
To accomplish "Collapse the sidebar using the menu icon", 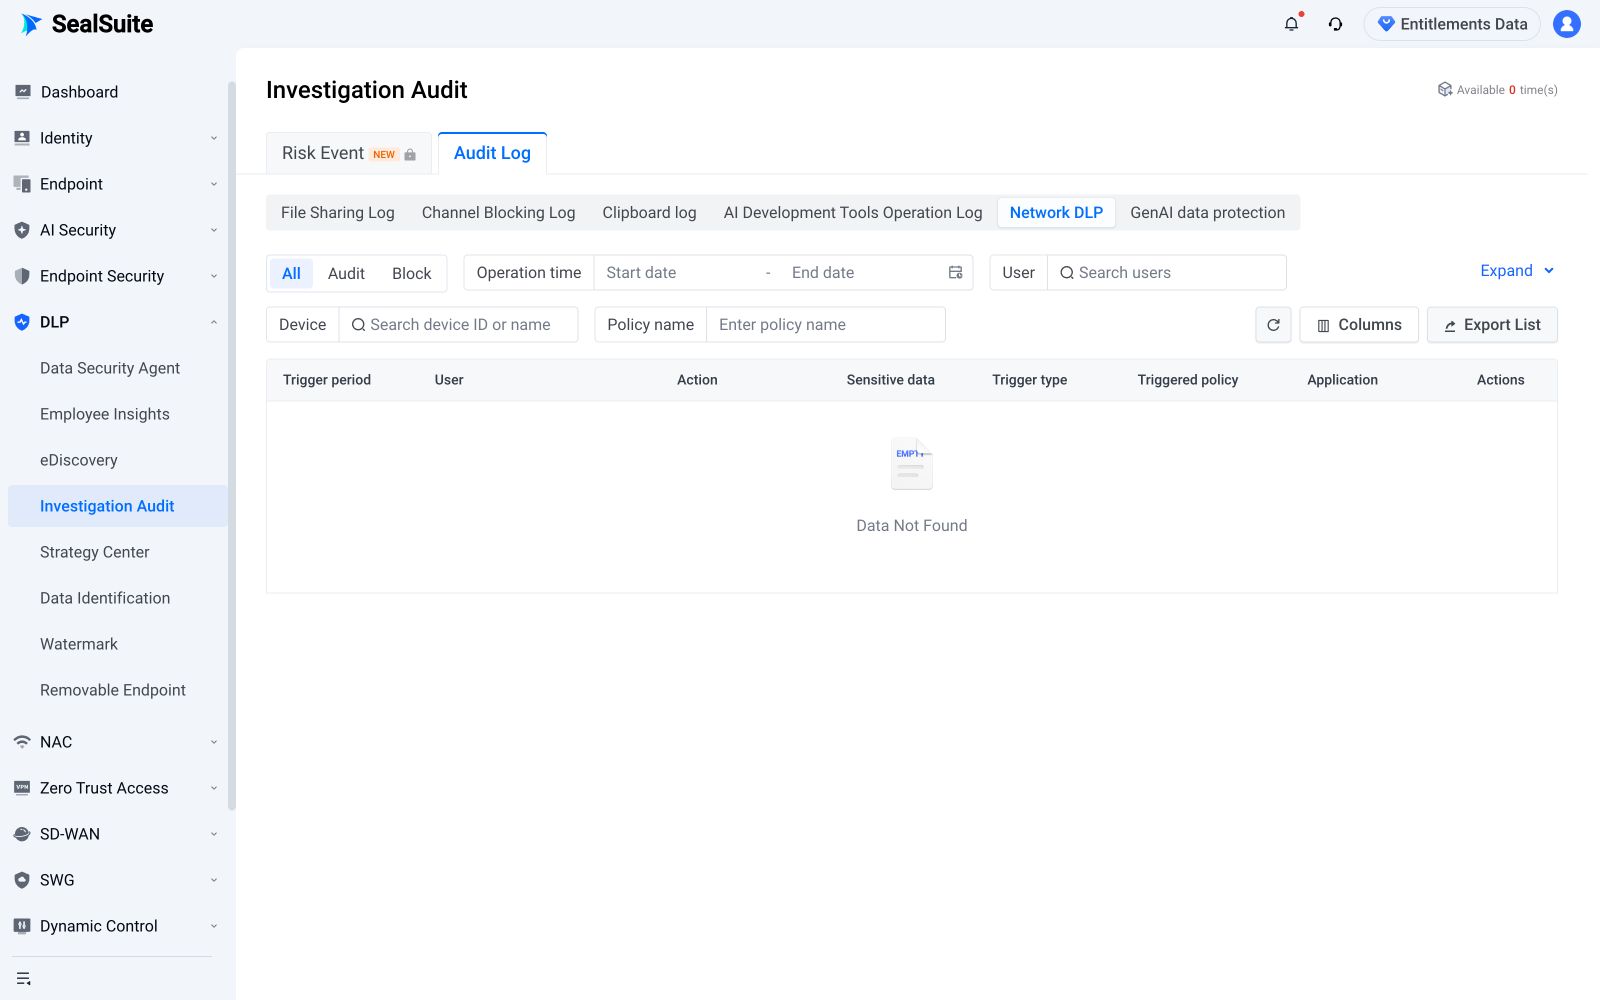I will click(x=24, y=978).
